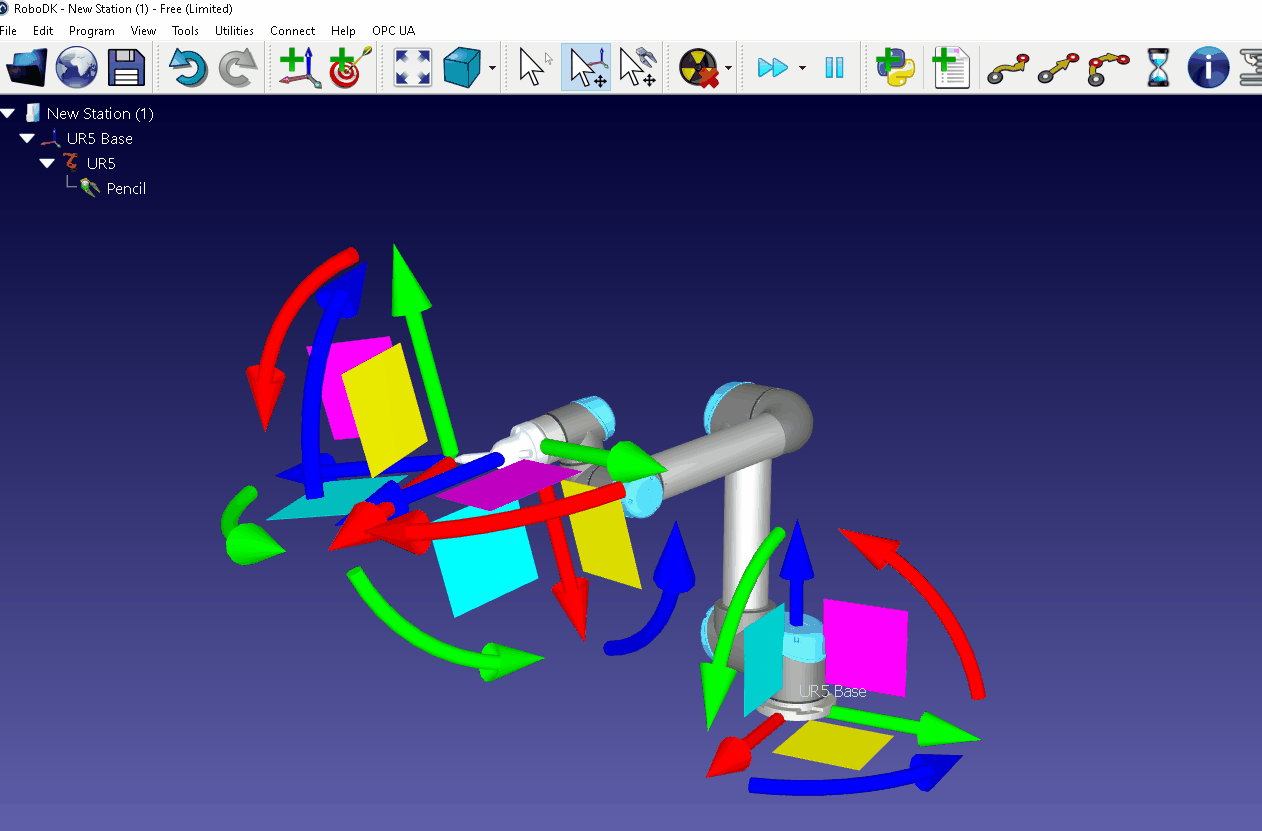Open the Help menu
The height and width of the screenshot is (831, 1262).
[x=343, y=31]
